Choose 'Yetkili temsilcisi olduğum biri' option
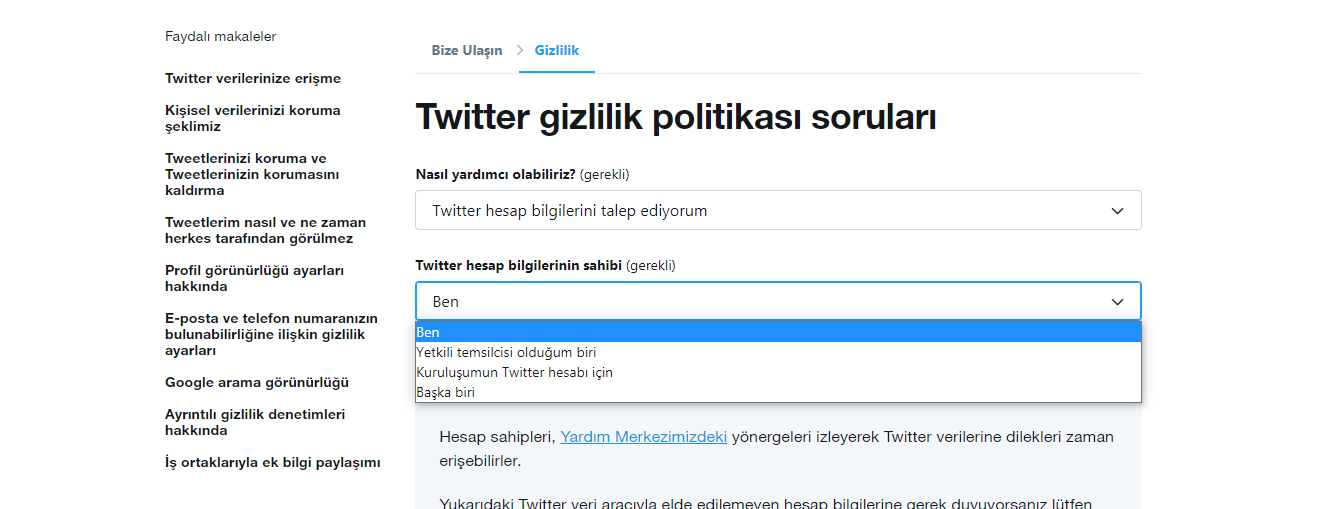The height and width of the screenshot is (509, 1323). coord(506,352)
